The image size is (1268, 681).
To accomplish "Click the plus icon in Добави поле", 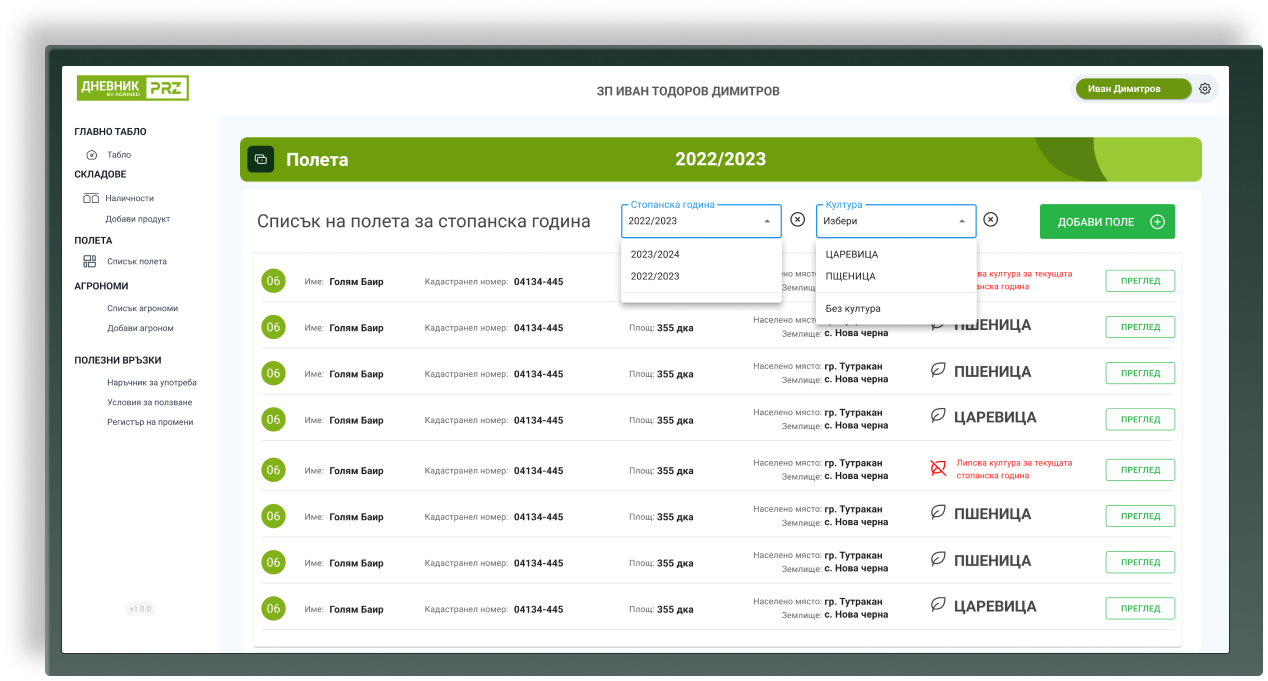I will (1157, 222).
